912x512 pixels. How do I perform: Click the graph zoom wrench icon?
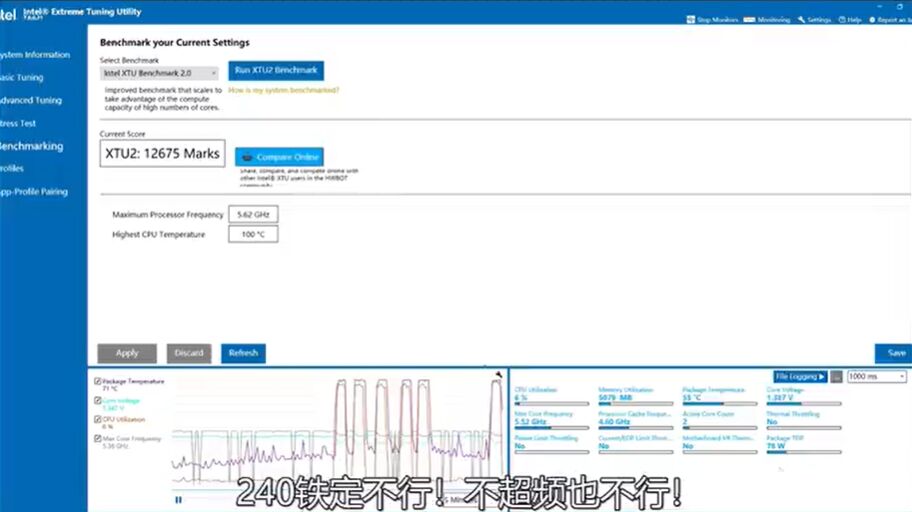coord(498,375)
